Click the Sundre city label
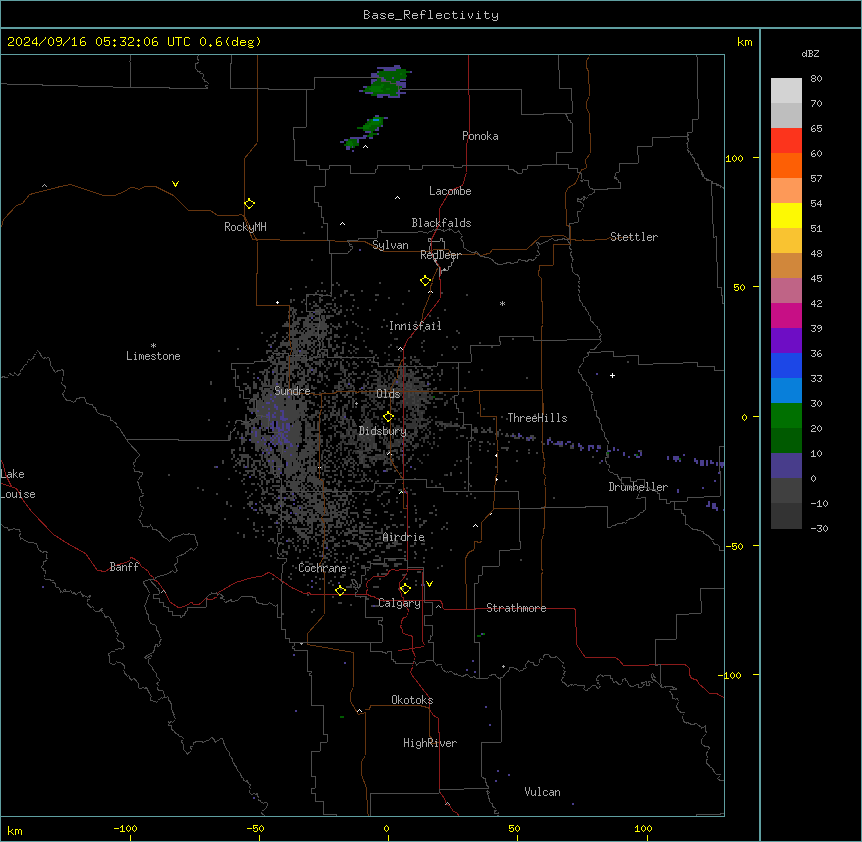 click(292, 391)
